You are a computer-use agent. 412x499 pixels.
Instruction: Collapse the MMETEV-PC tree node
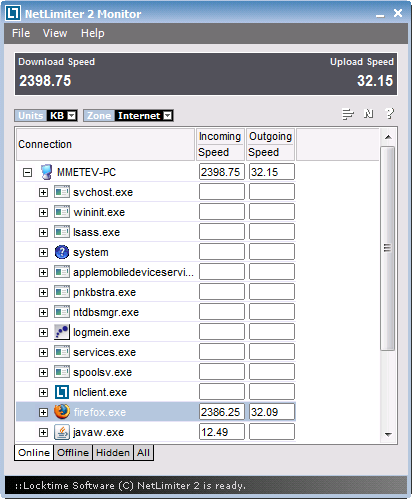coord(27,172)
